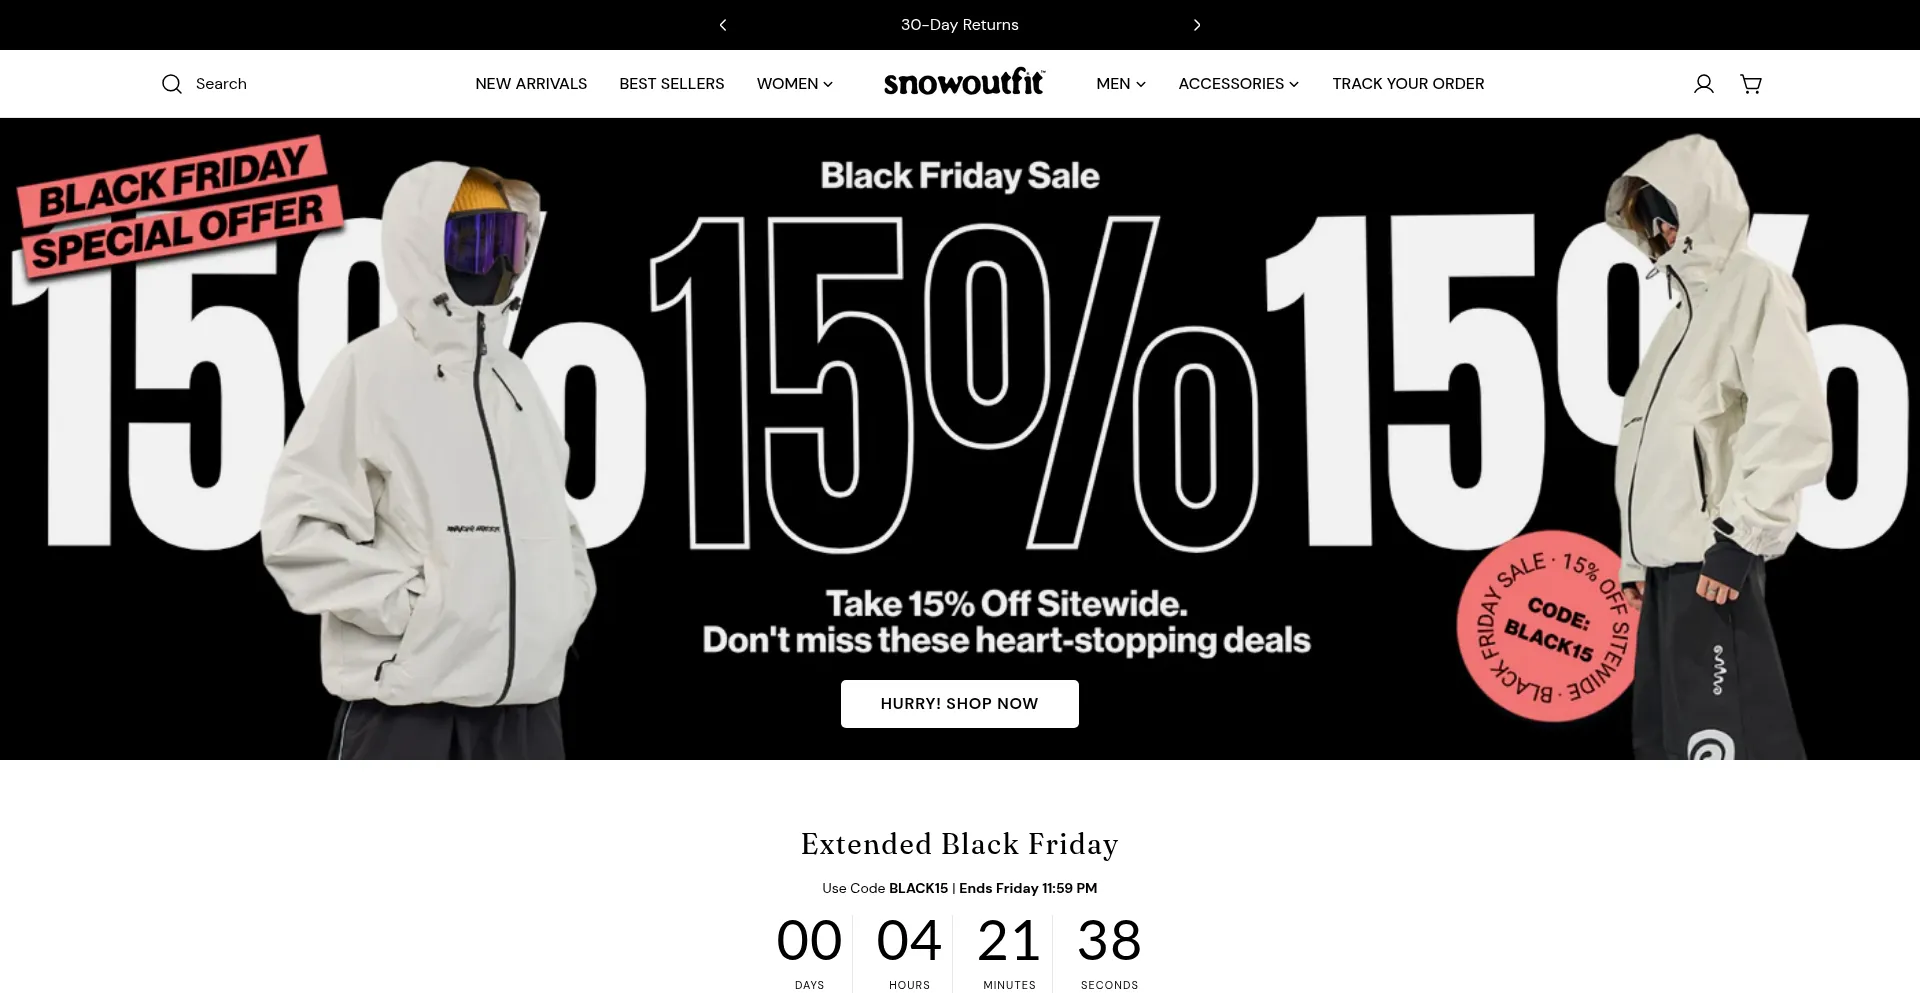Open the shopping cart icon
The width and height of the screenshot is (1920, 993).
(x=1750, y=84)
